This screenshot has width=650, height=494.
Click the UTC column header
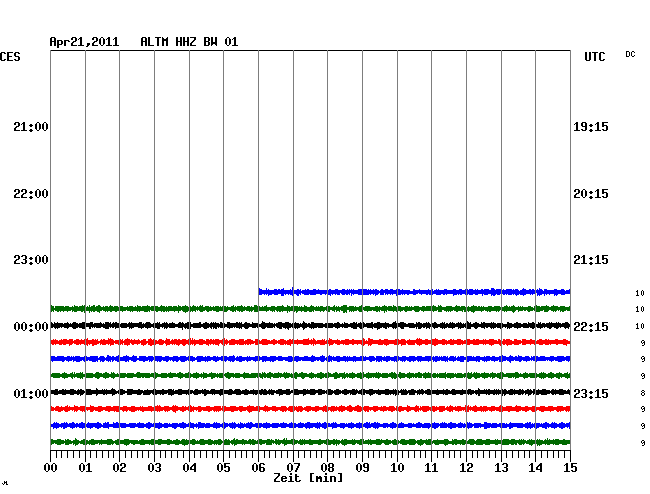594,57
